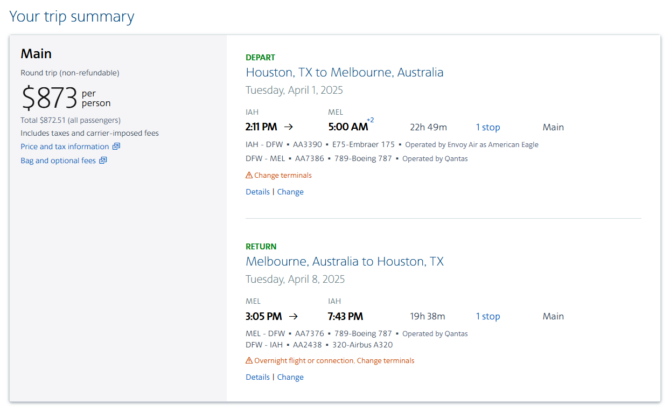
Task: Click the Melbourne, Australia to Houston, TX heading
Action: tap(344, 261)
